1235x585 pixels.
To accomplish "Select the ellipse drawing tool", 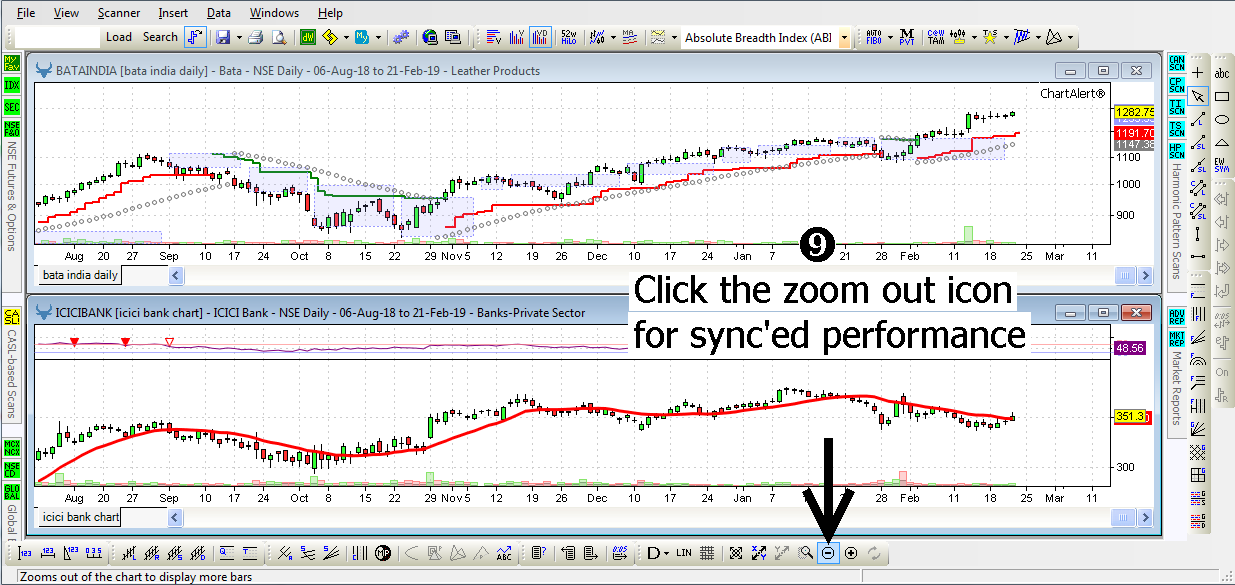I will click(x=1221, y=119).
